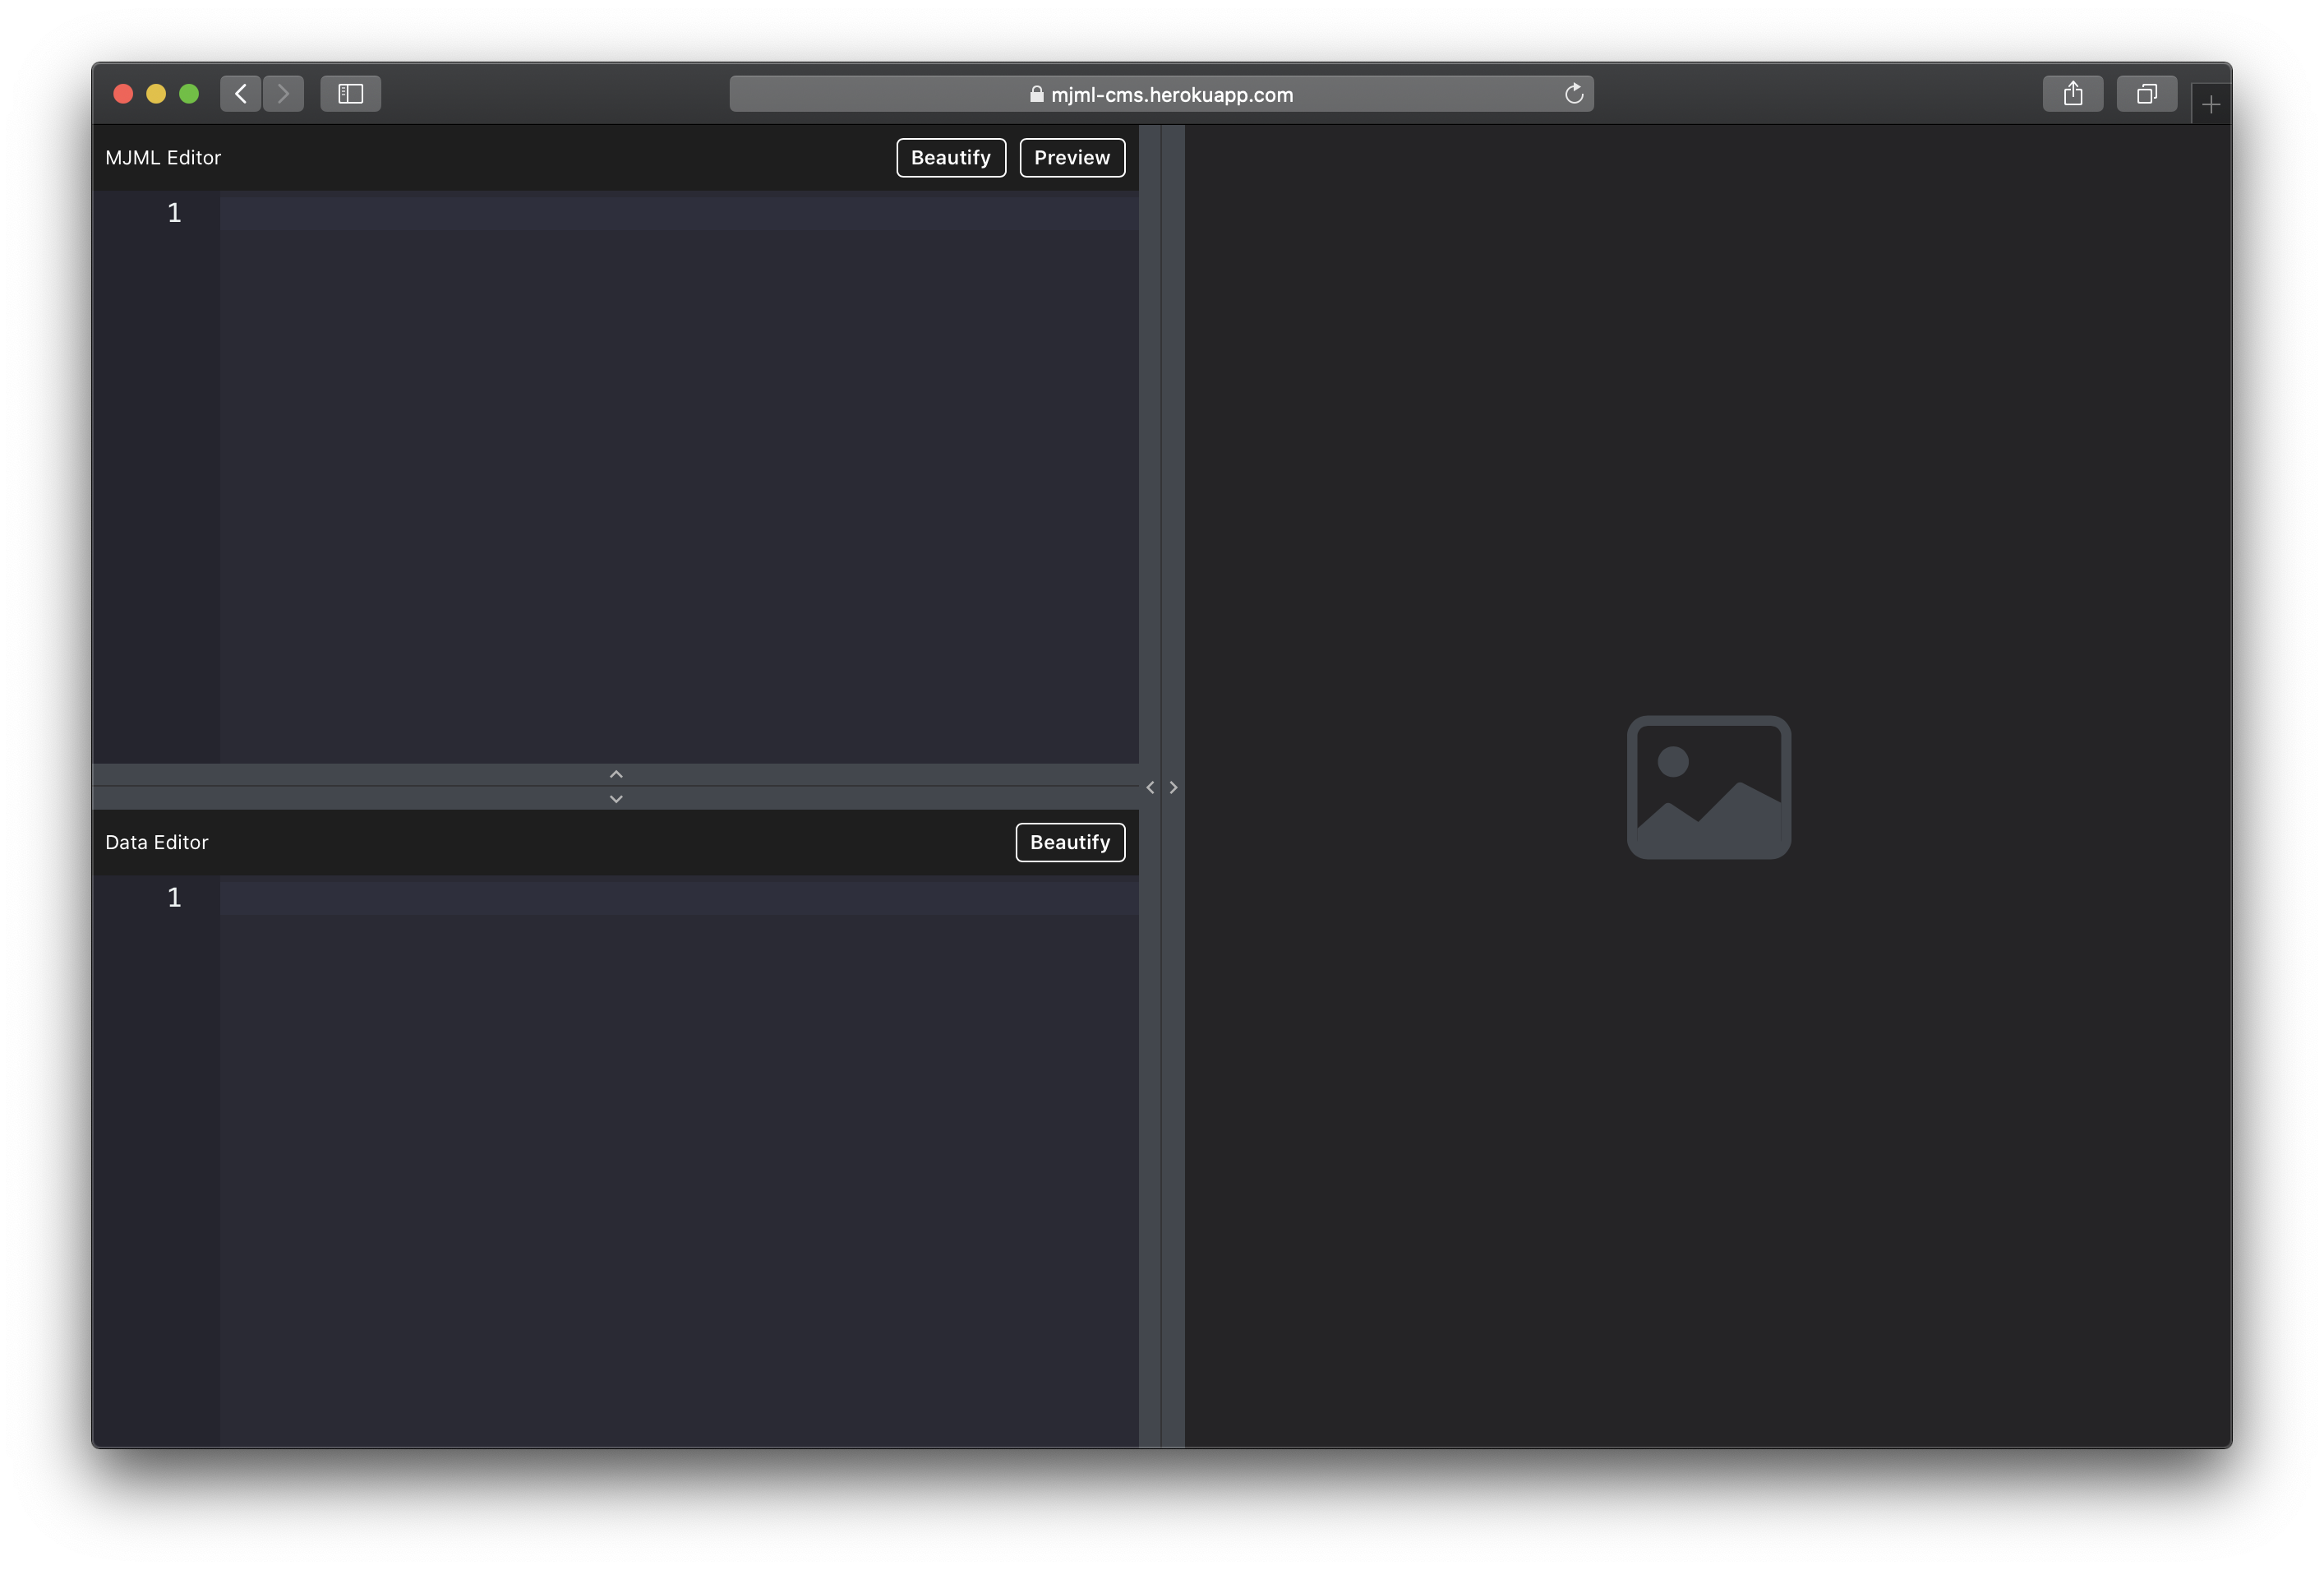
Task: Open the share sheet icon
Action: point(2072,94)
